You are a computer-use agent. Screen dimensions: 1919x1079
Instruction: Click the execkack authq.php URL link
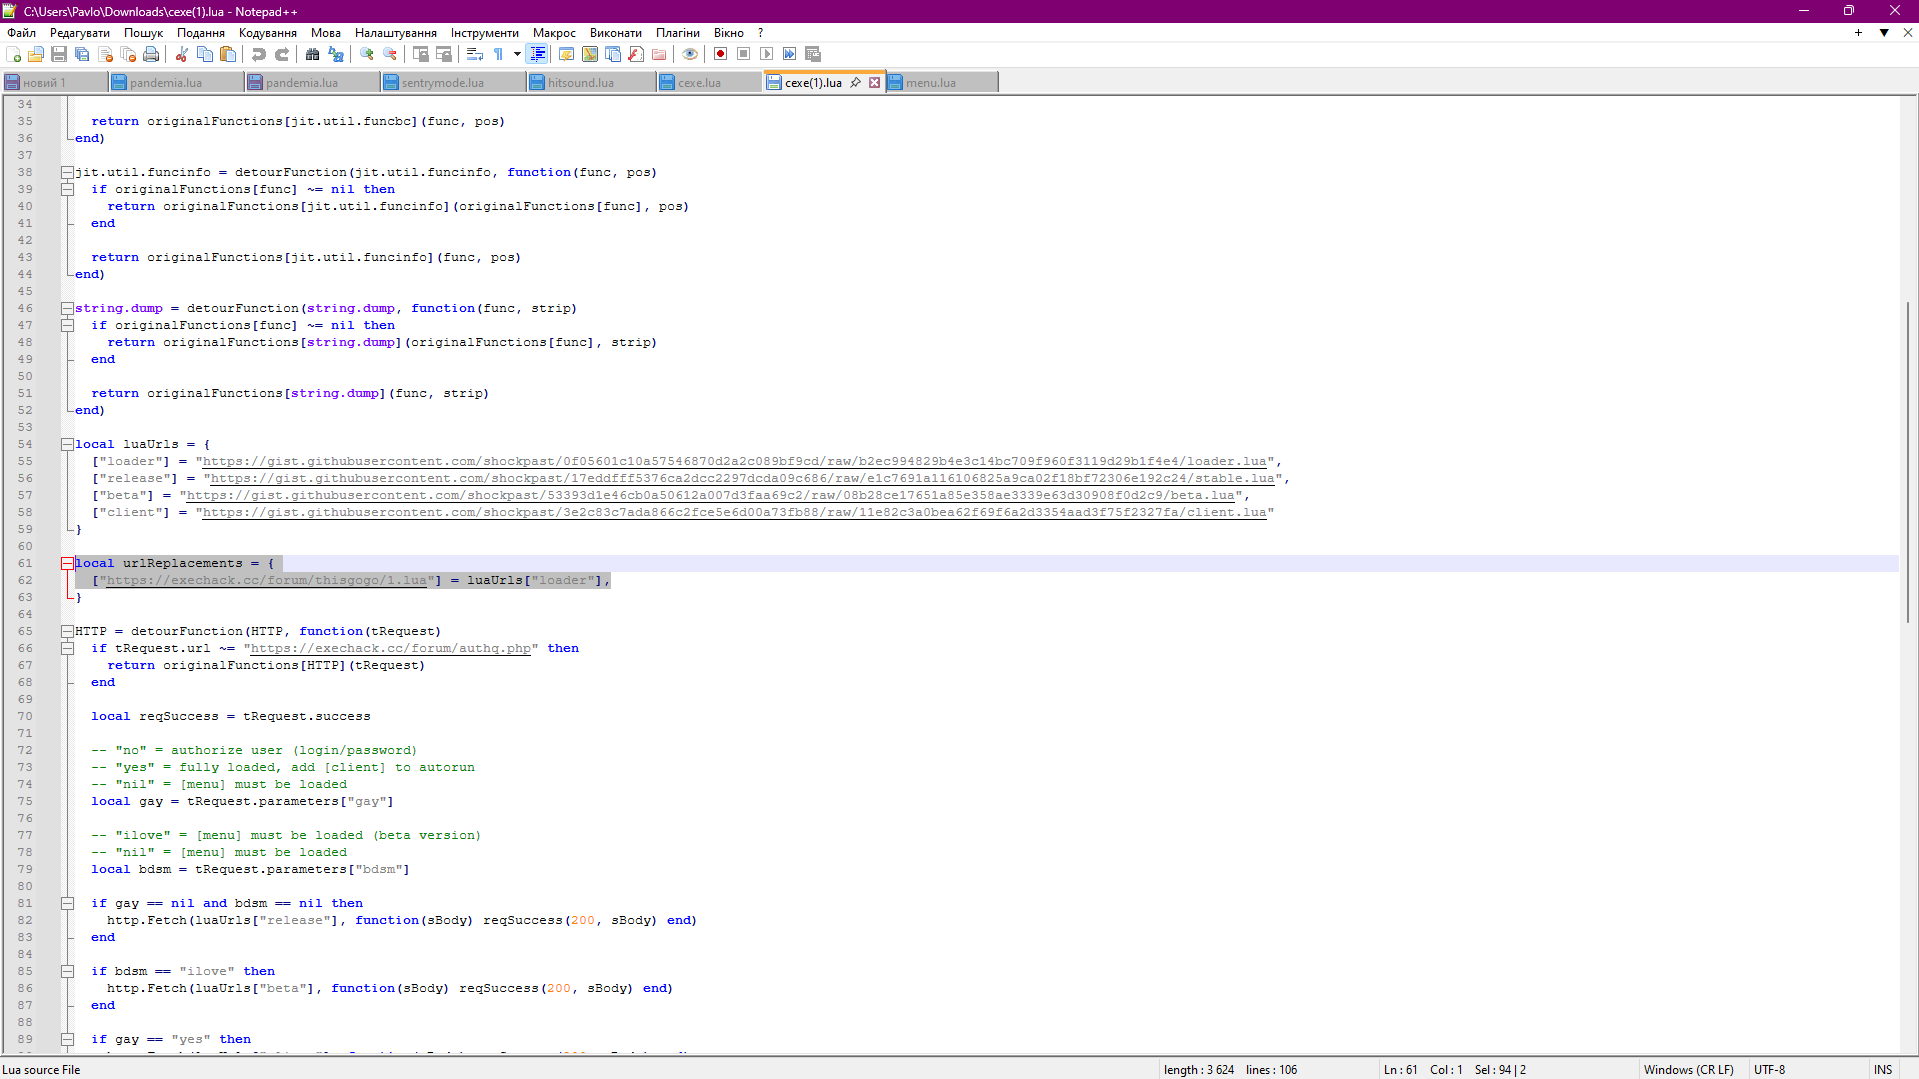click(x=390, y=648)
